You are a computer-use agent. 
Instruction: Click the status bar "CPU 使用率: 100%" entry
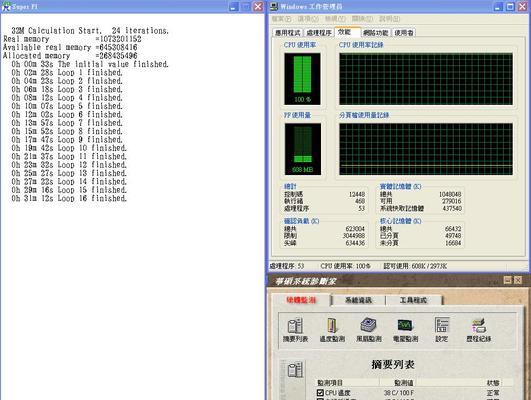pos(345,266)
